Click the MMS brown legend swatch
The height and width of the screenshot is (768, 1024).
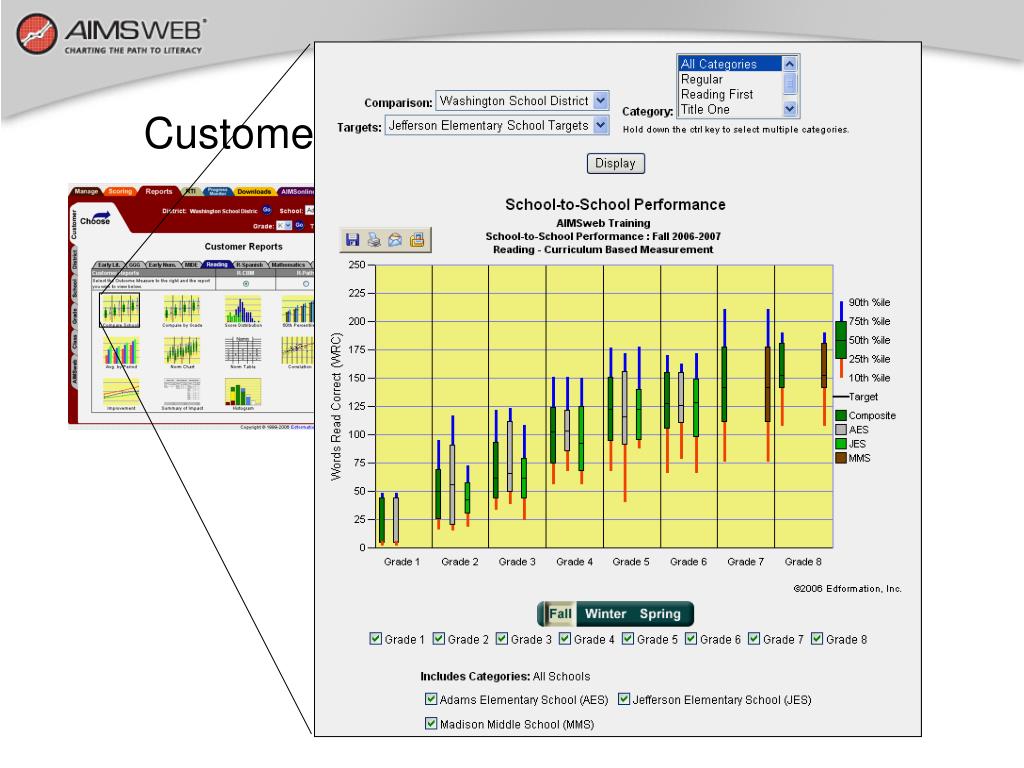pyautogui.click(x=841, y=458)
